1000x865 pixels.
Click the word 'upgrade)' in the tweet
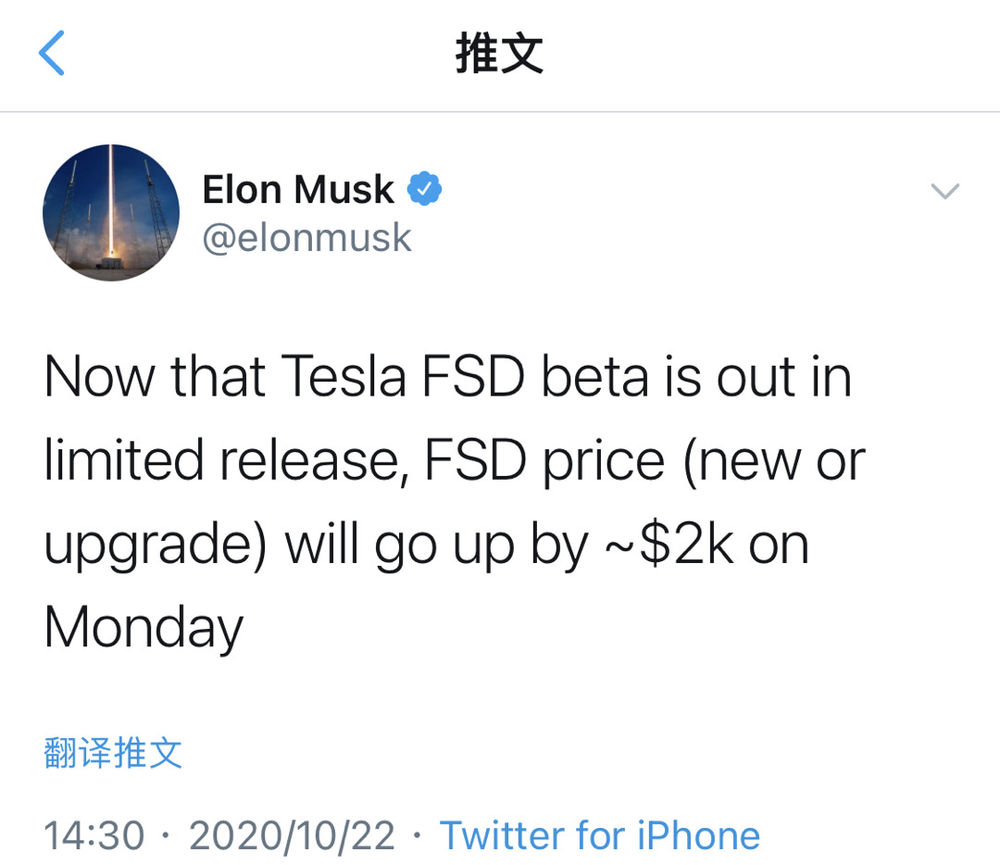point(156,545)
